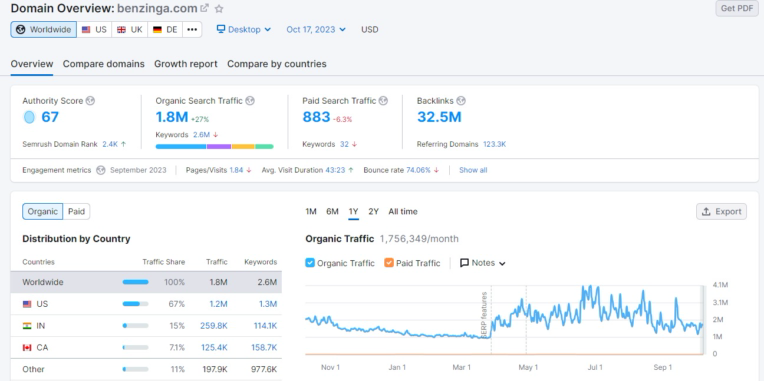Click the desktop monitor device icon
Image resolution: width=764 pixels, height=381 pixels.
(221, 29)
